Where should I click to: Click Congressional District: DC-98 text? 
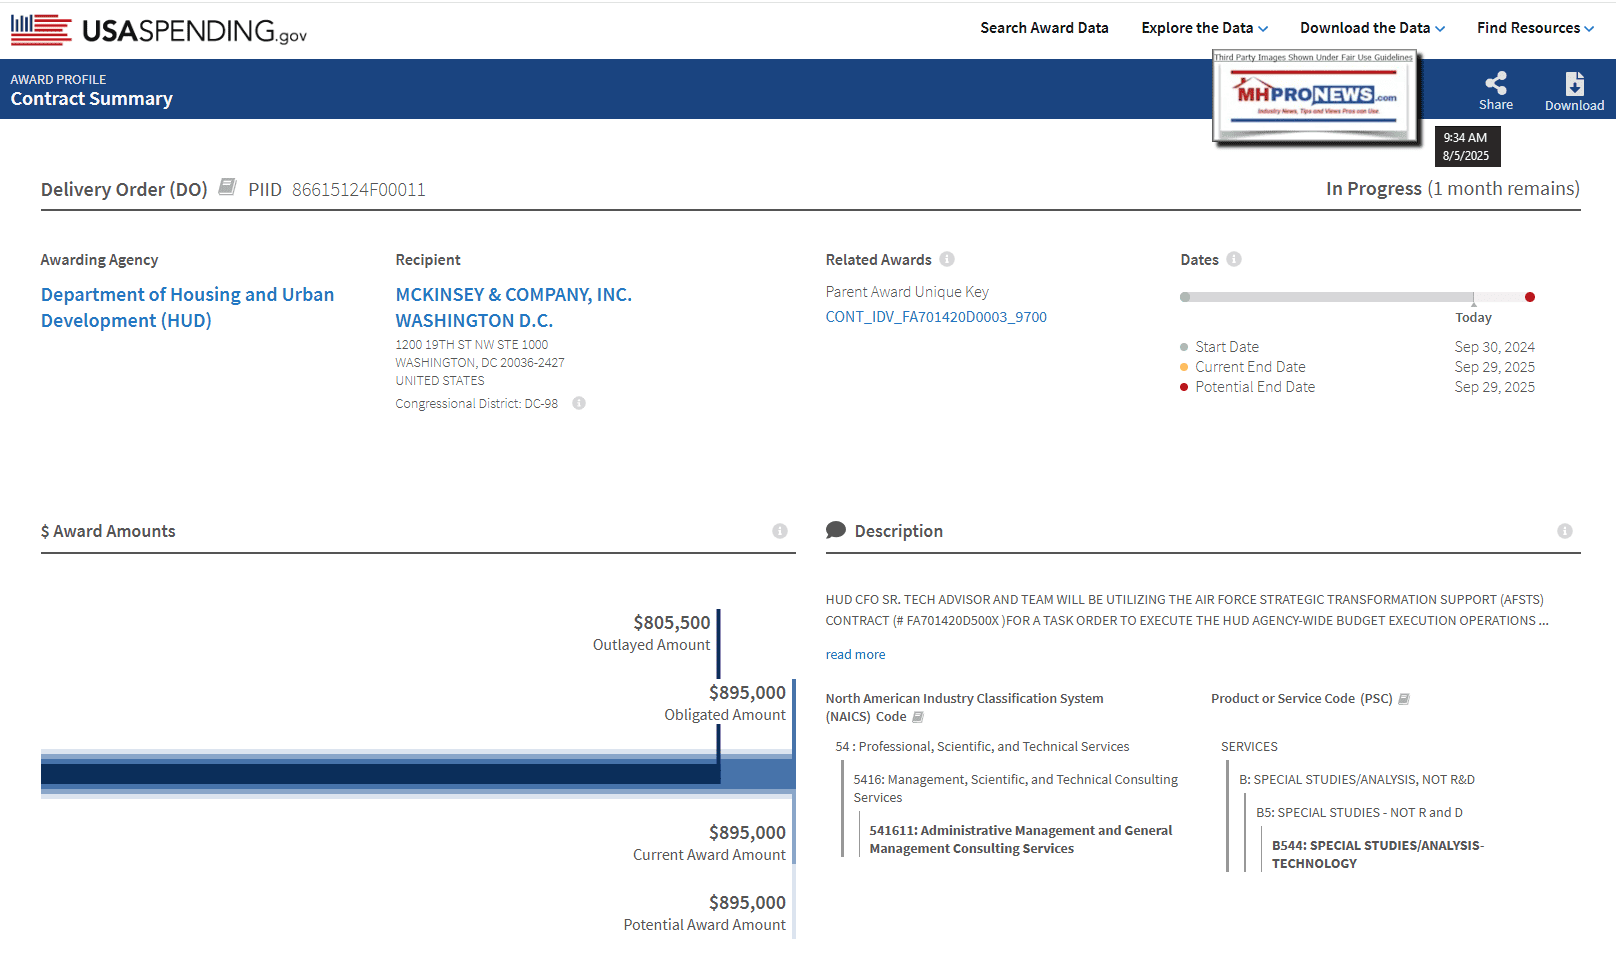tap(476, 404)
